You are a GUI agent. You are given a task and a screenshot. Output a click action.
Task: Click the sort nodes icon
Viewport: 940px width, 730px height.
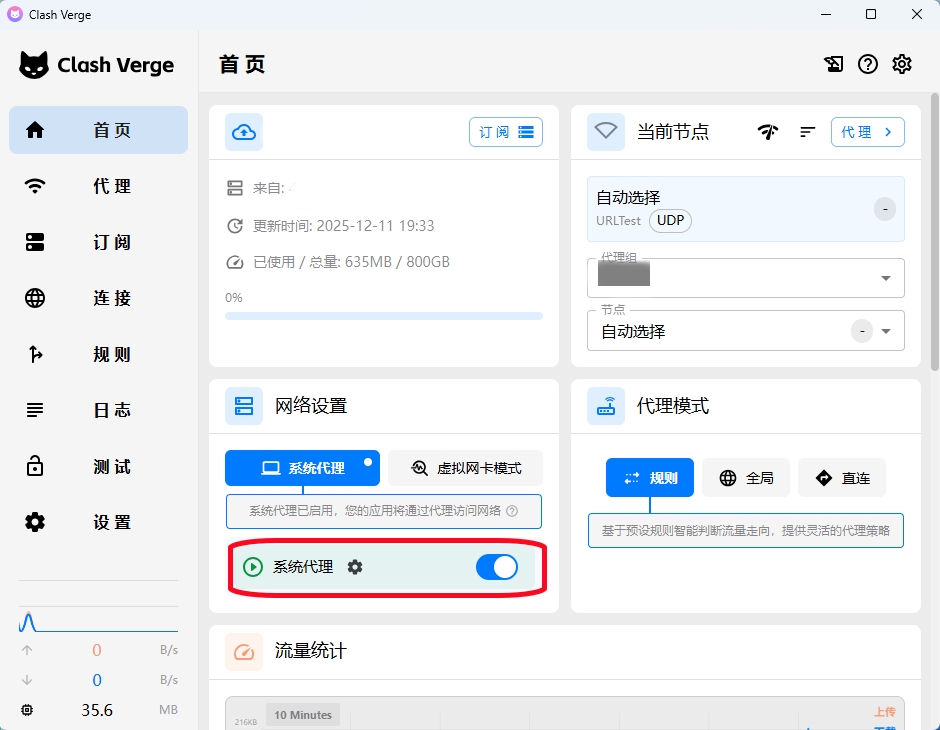click(808, 132)
